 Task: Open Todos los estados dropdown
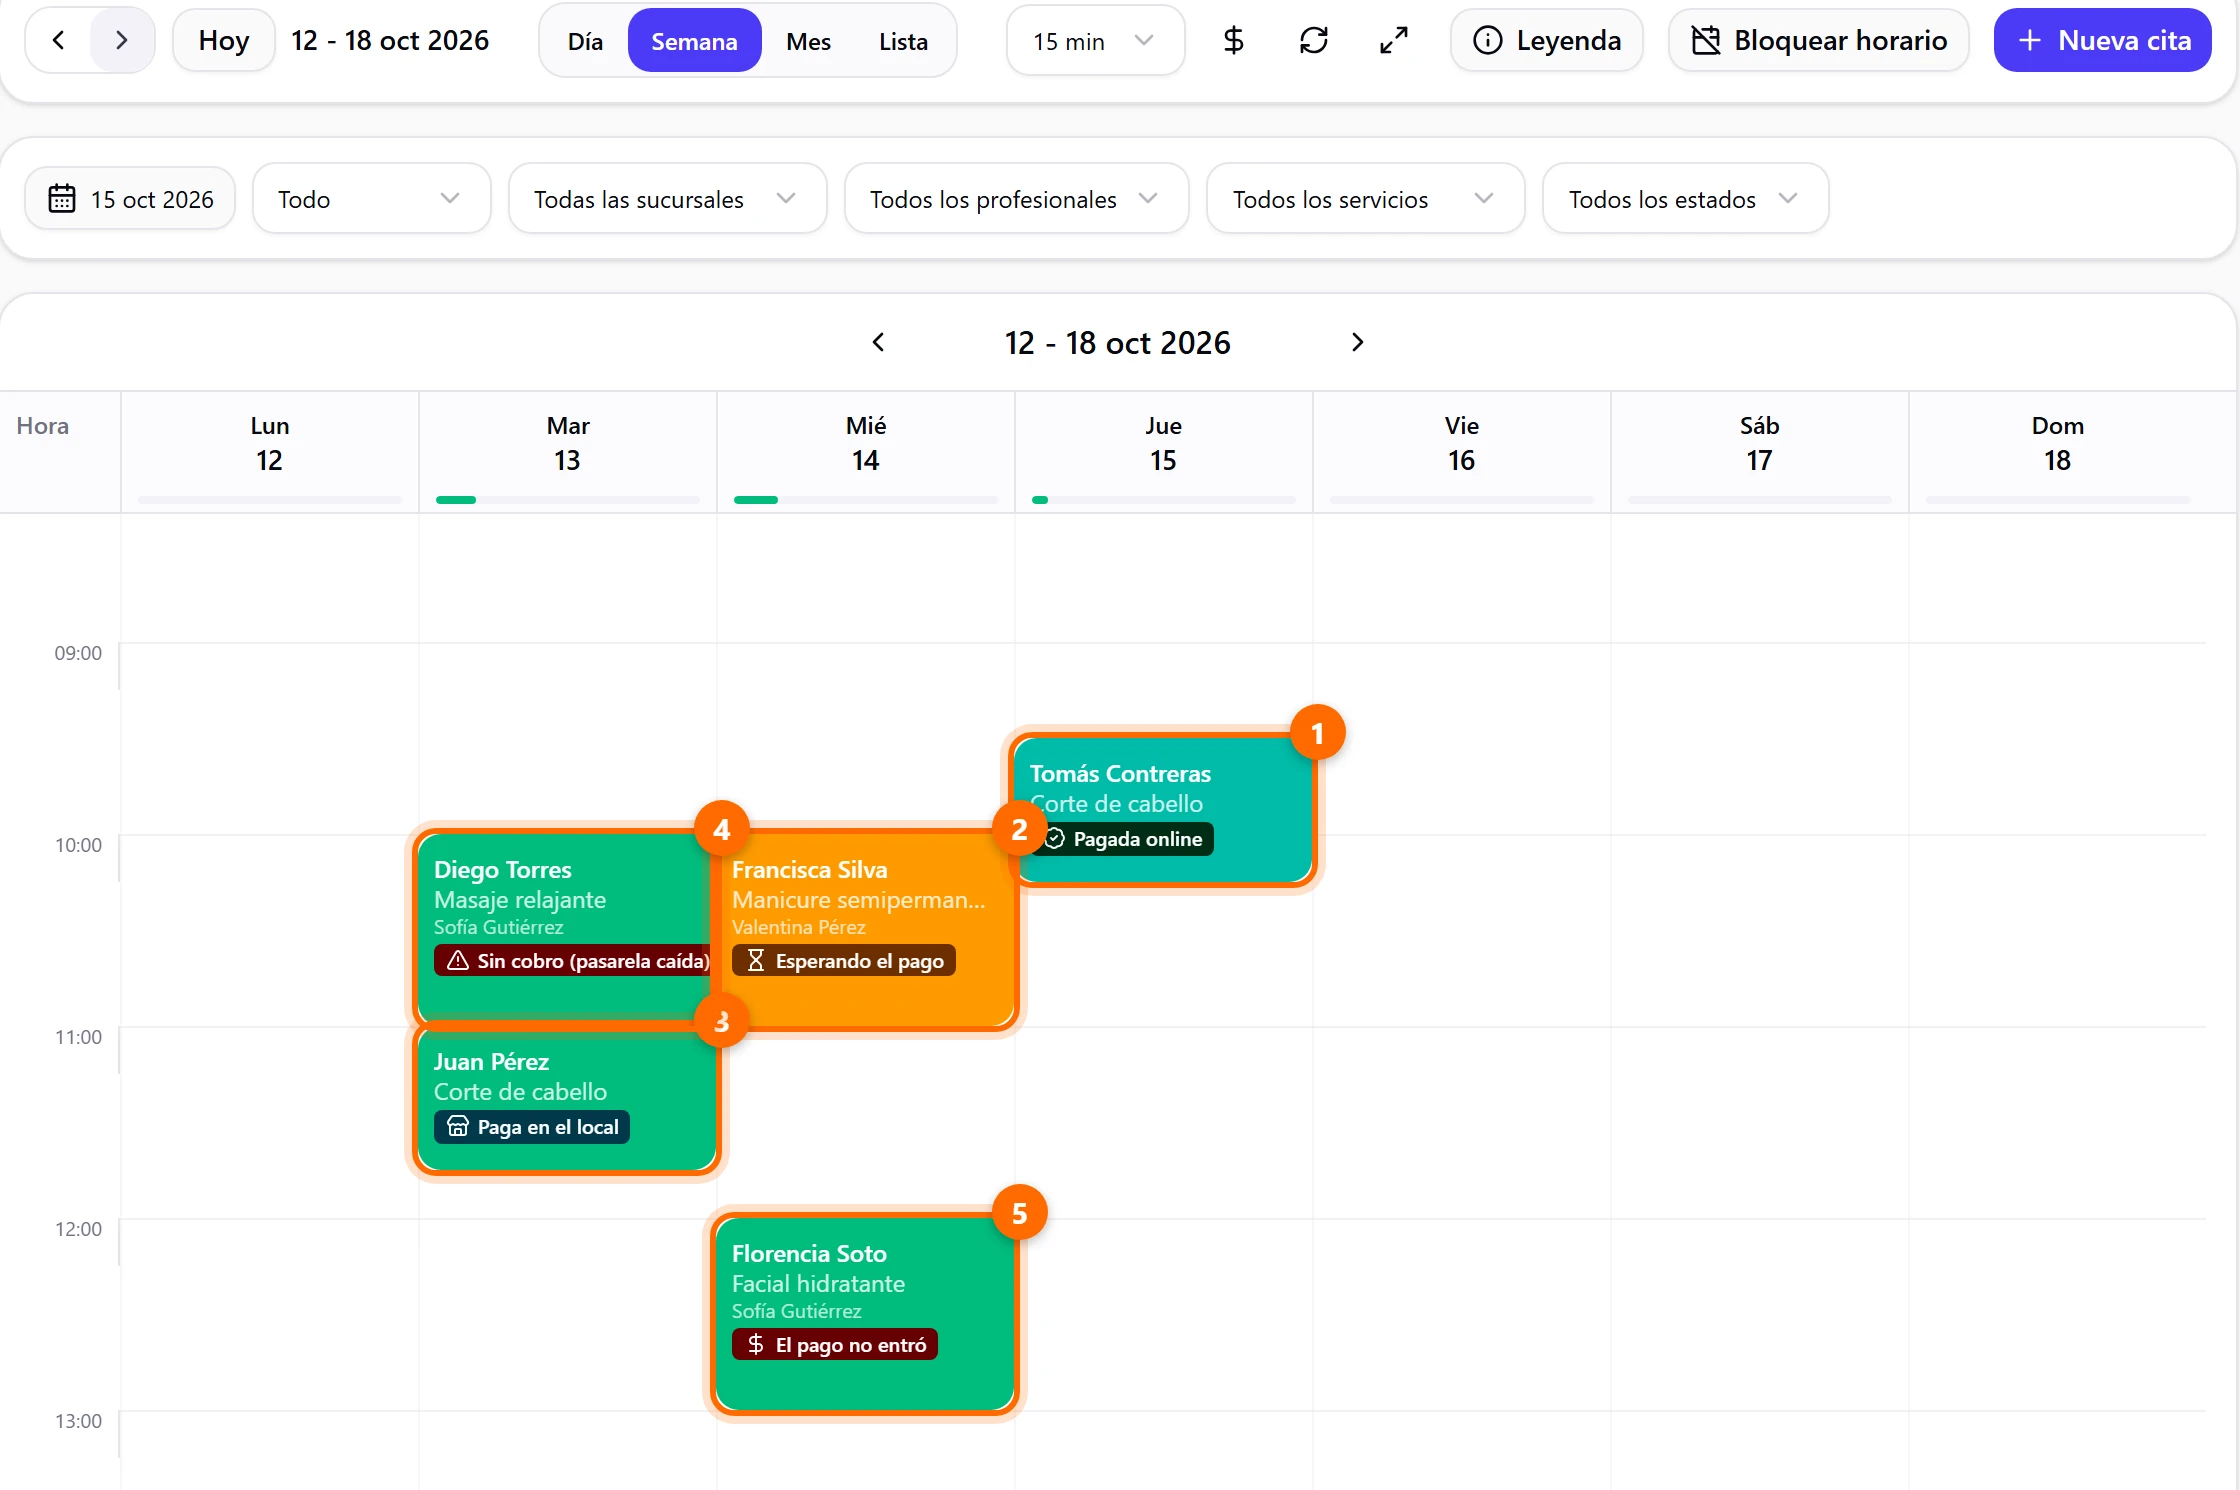pyautogui.click(x=1685, y=198)
